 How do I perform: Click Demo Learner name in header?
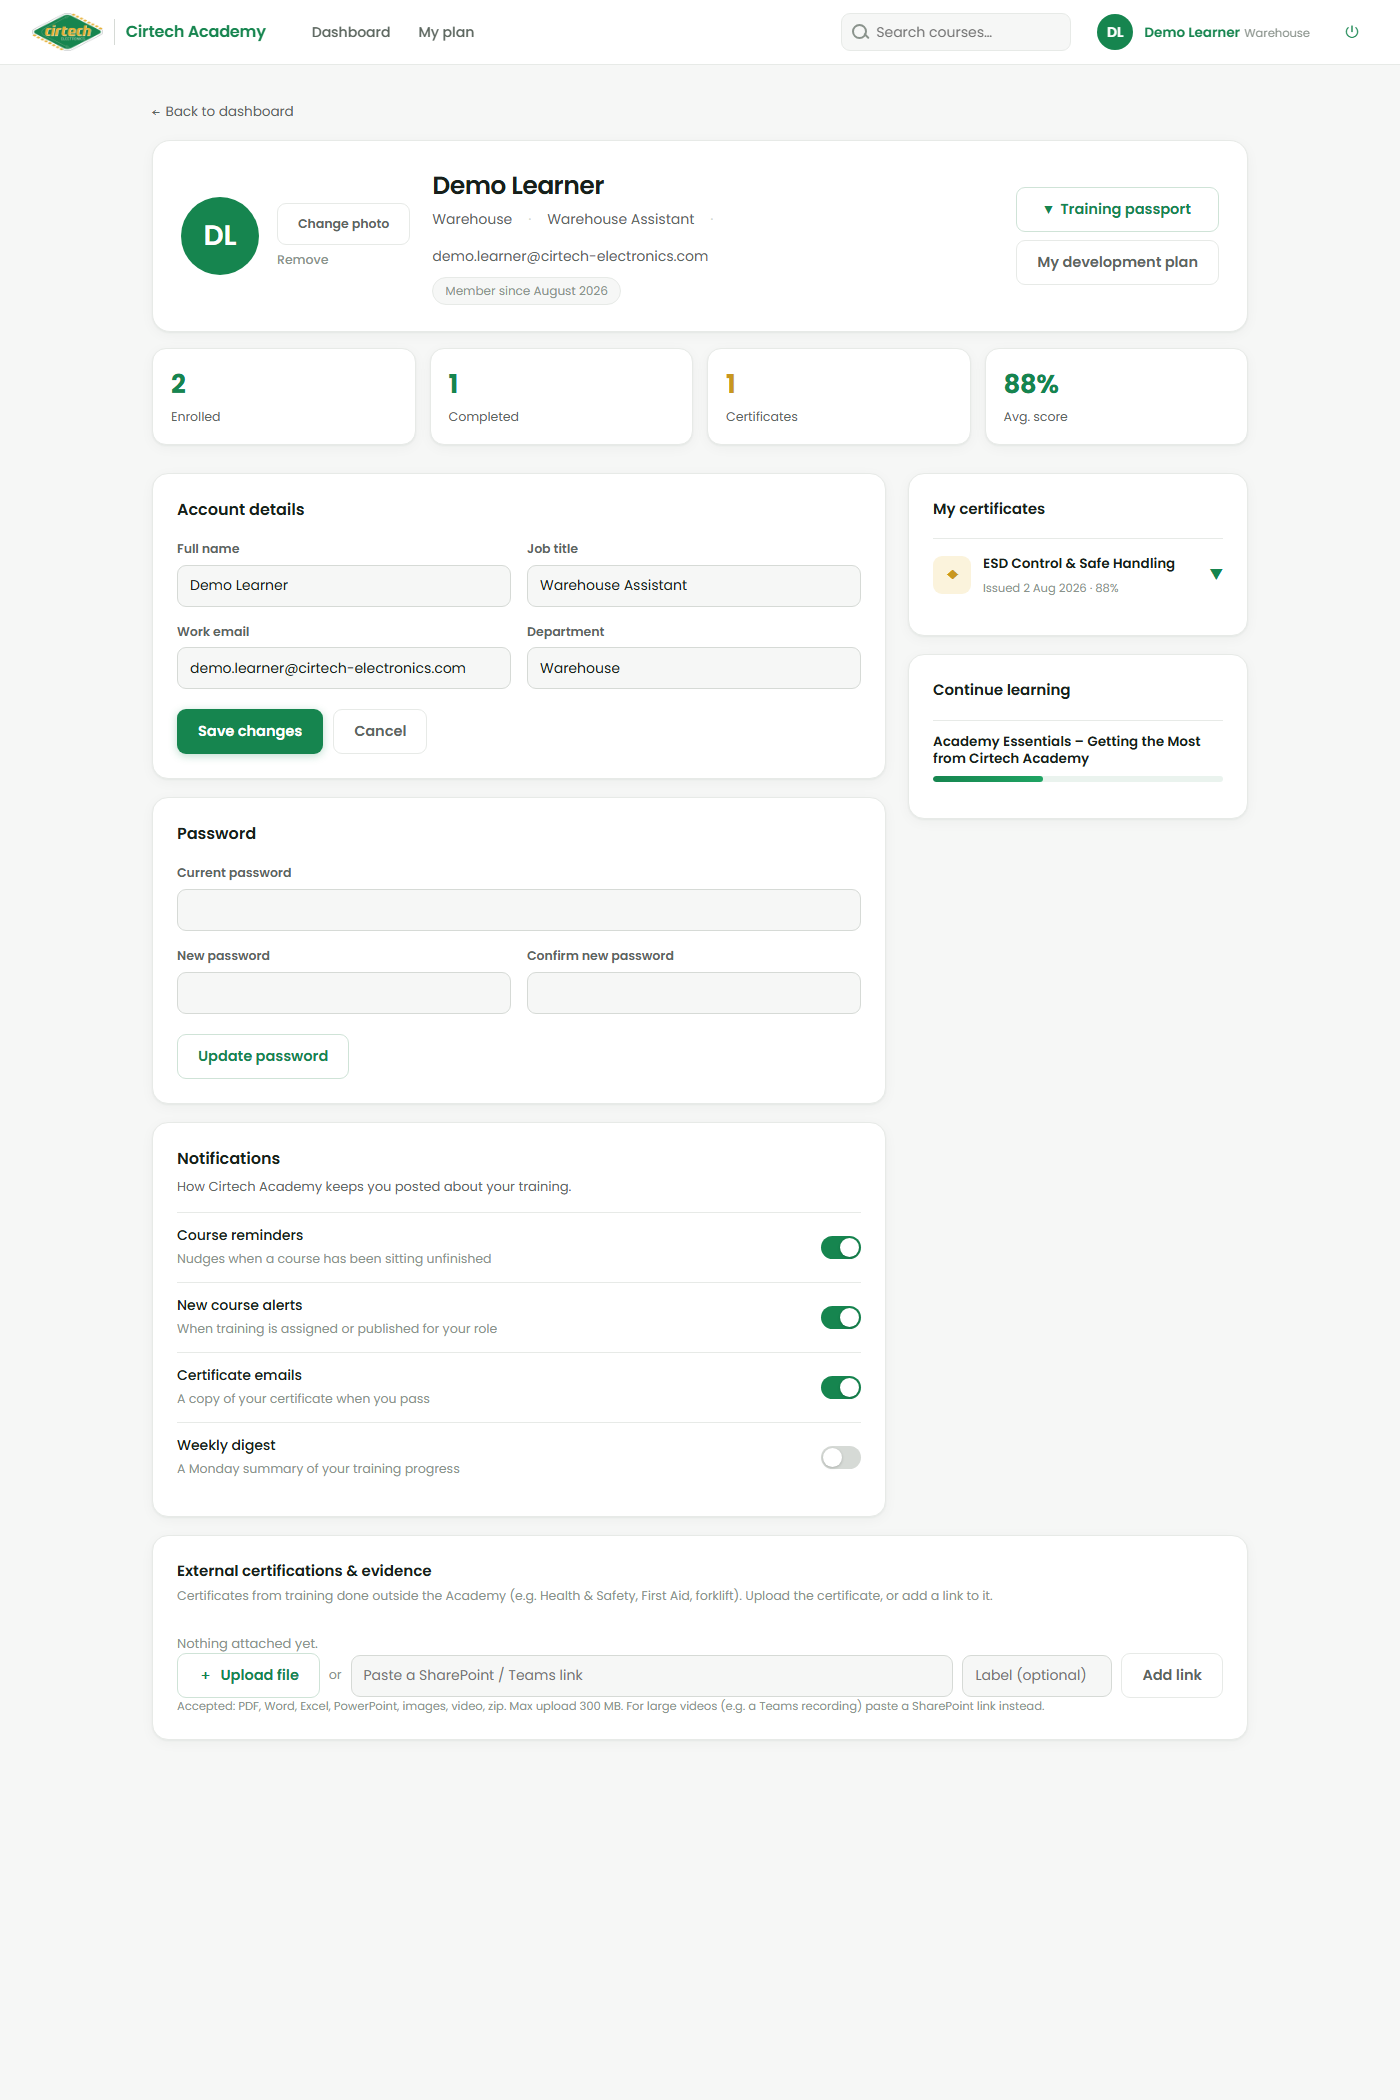click(1192, 32)
